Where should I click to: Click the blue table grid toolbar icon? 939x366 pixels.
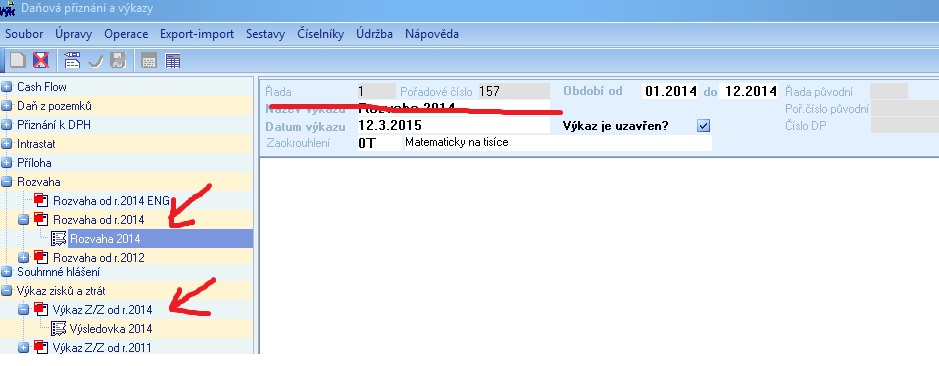pos(172,61)
